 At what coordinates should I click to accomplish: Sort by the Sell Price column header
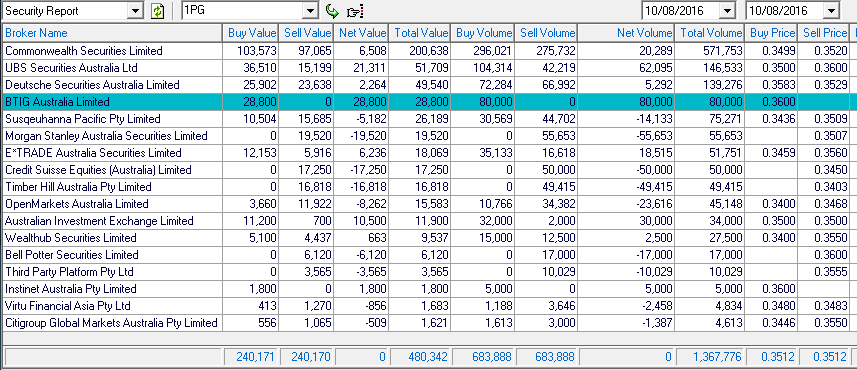pyautogui.click(x=824, y=33)
